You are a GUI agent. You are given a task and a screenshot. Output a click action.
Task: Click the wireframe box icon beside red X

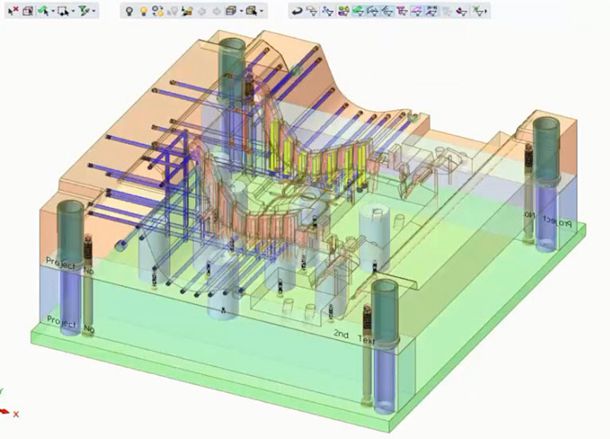tap(29, 10)
